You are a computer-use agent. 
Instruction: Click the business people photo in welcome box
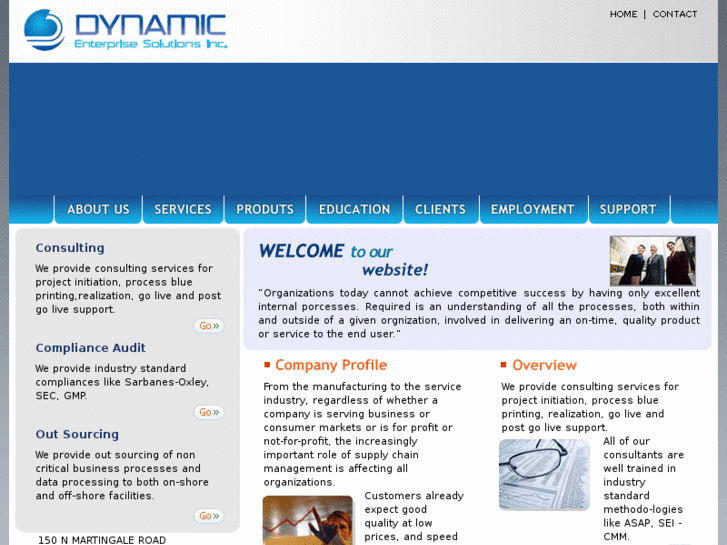pyautogui.click(x=652, y=261)
